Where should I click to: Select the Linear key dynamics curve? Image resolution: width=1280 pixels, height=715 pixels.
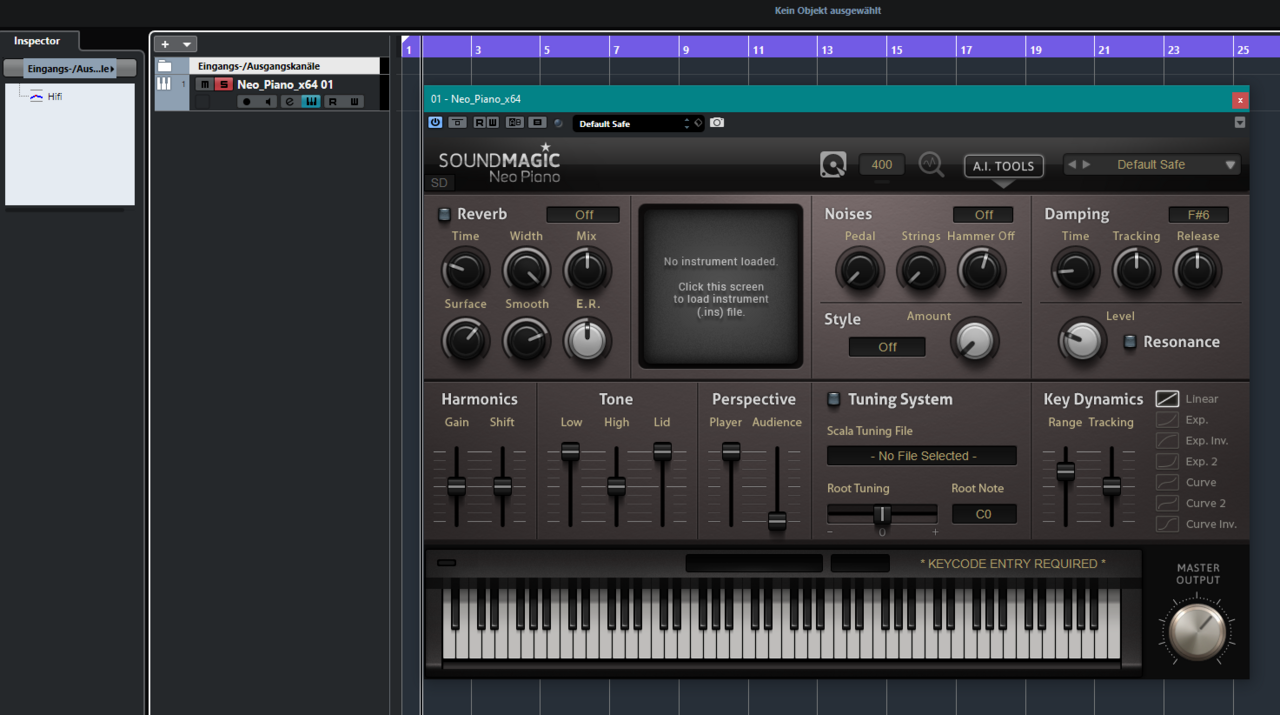[1167, 398]
